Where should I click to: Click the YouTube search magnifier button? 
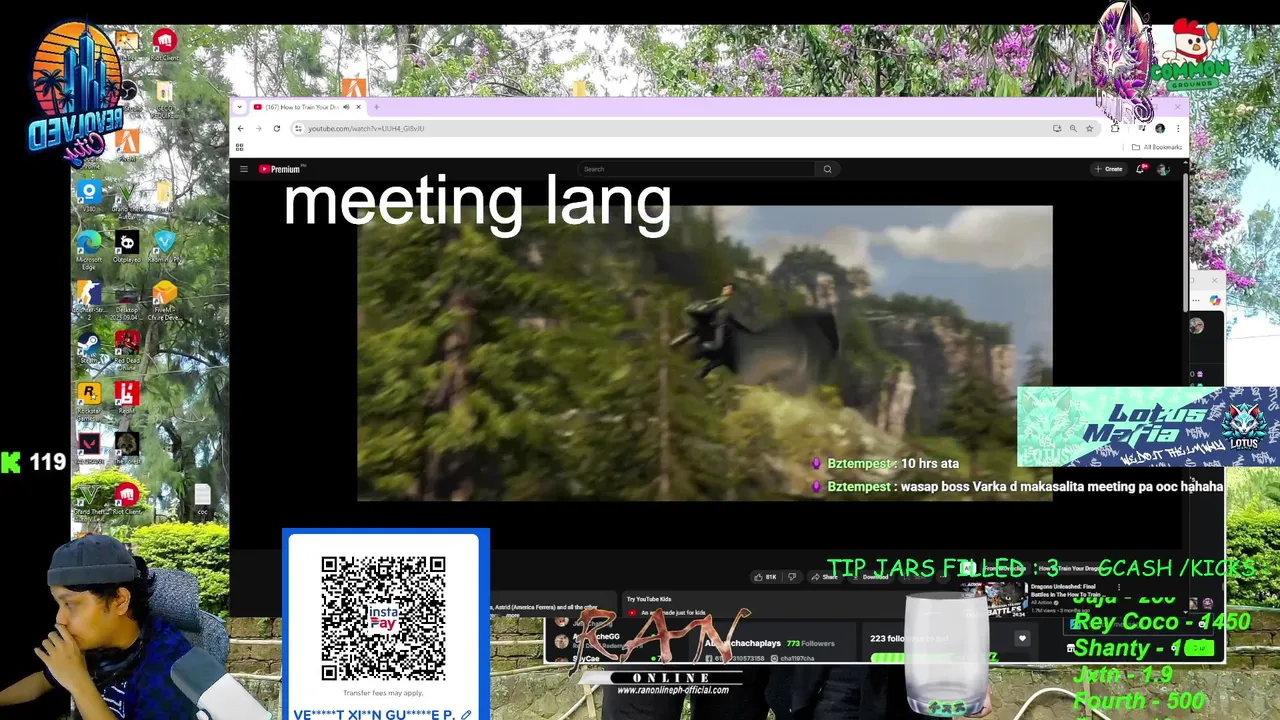(827, 169)
